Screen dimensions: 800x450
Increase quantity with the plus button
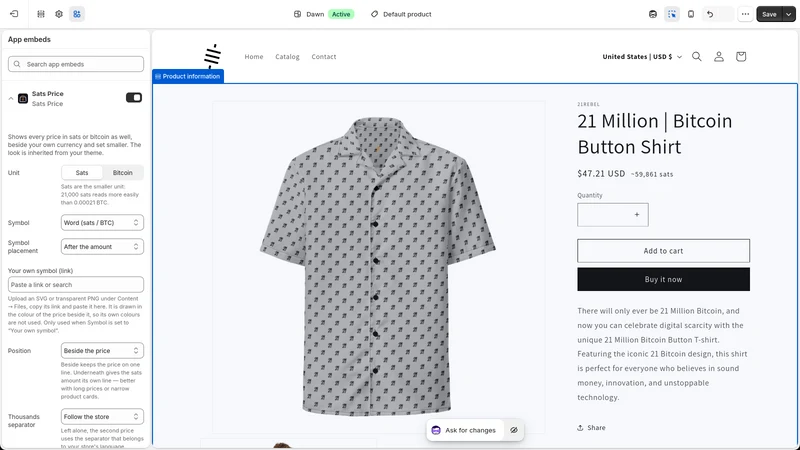pyautogui.click(x=637, y=215)
